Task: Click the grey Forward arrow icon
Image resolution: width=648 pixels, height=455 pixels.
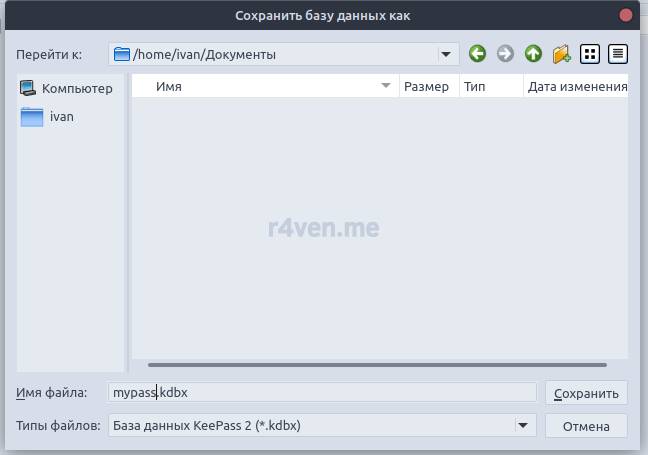Action: coord(505,54)
